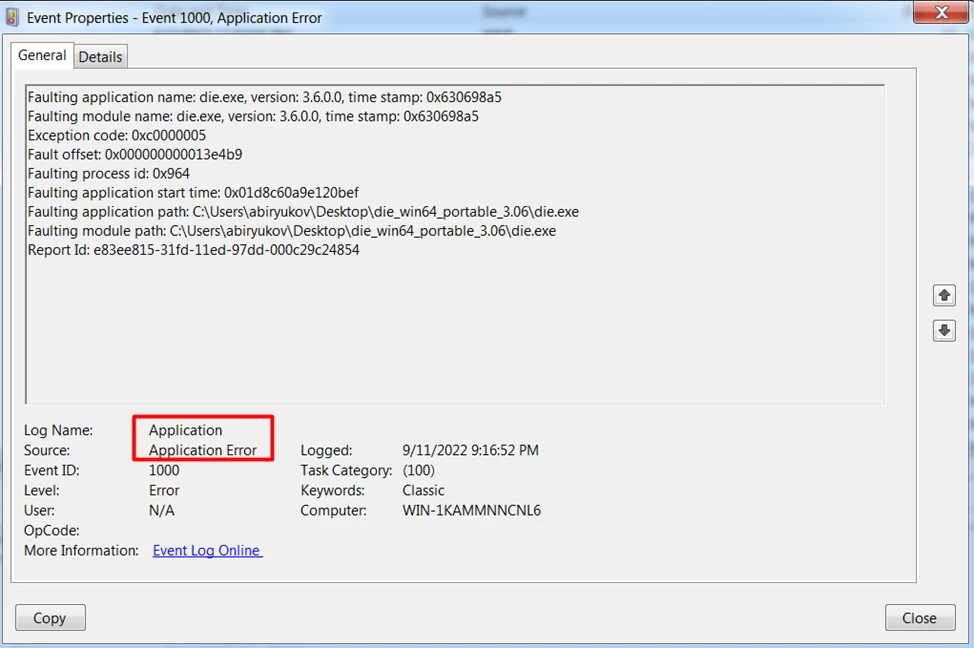Screen dimensions: 974x648
Task: Click the Task Category value (100)
Action: pyautogui.click(x=418, y=470)
